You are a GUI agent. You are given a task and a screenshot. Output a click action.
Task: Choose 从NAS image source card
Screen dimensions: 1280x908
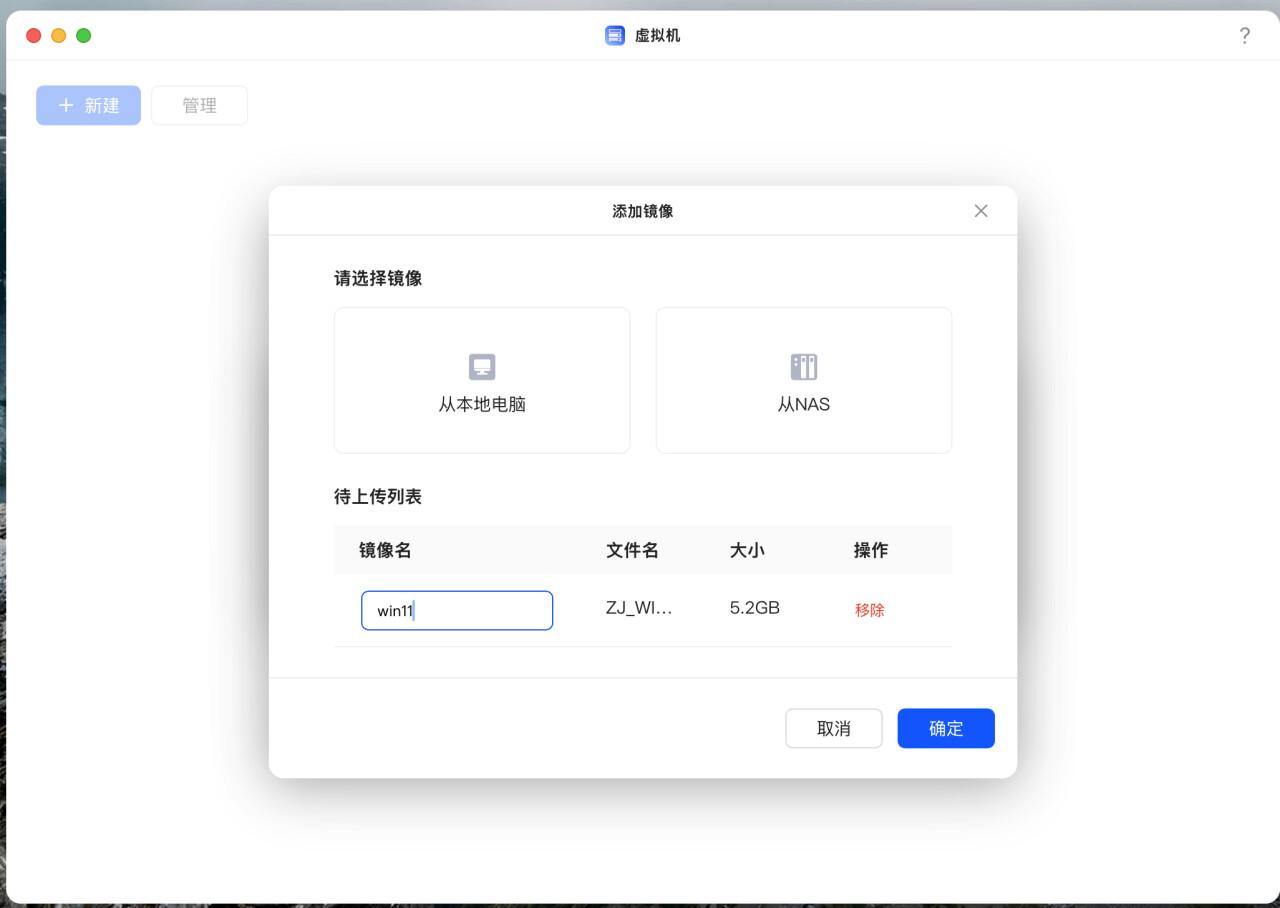click(x=804, y=380)
